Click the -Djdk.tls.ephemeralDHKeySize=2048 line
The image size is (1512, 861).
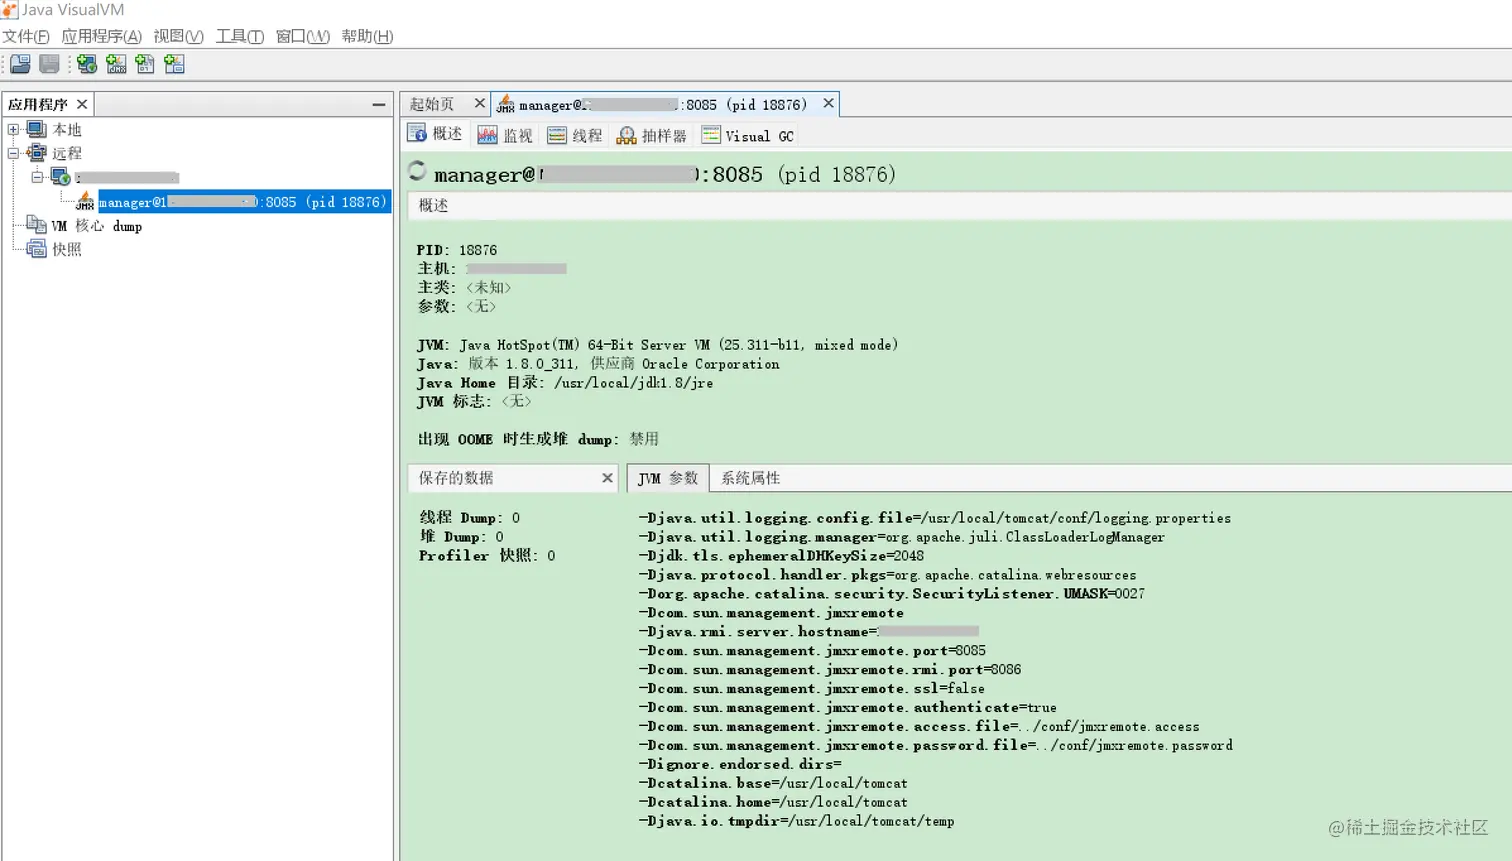coord(781,556)
